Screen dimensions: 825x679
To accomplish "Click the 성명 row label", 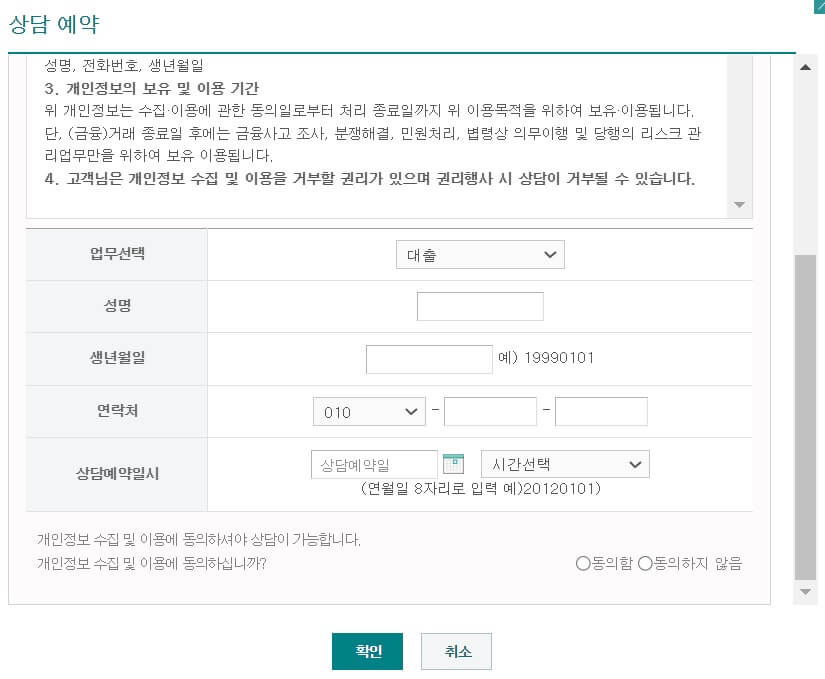I will [117, 305].
